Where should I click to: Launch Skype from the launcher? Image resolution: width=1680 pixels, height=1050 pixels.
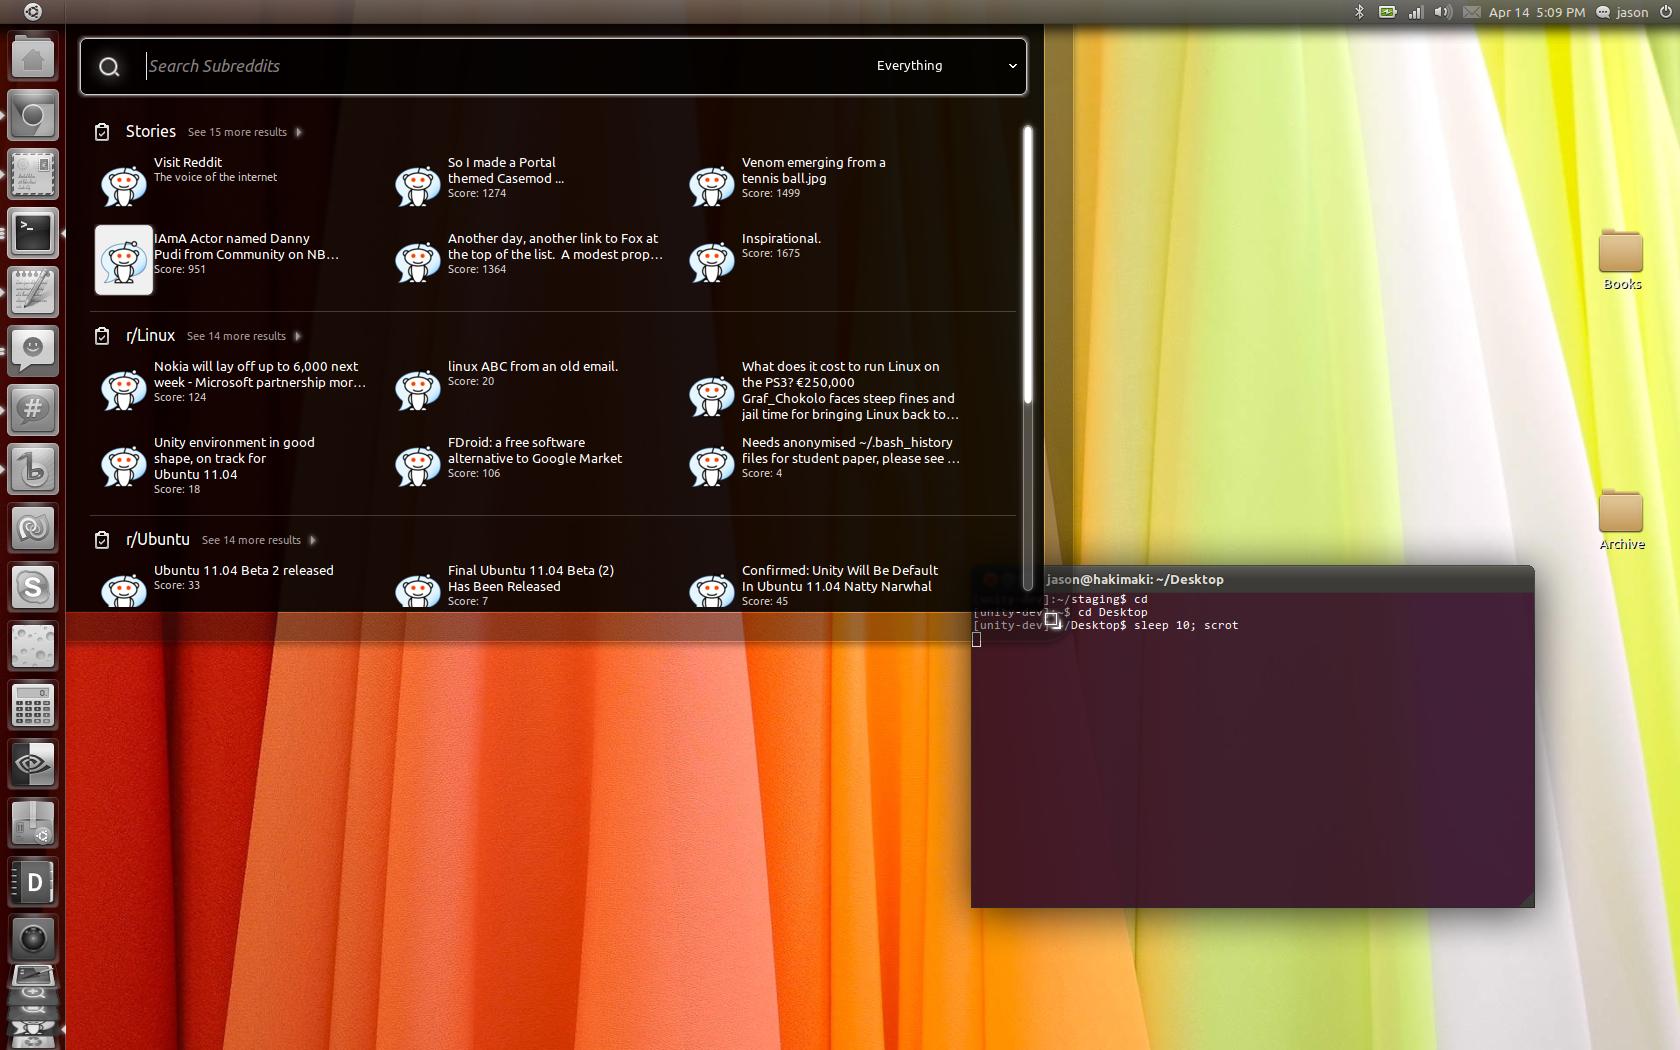[32, 587]
